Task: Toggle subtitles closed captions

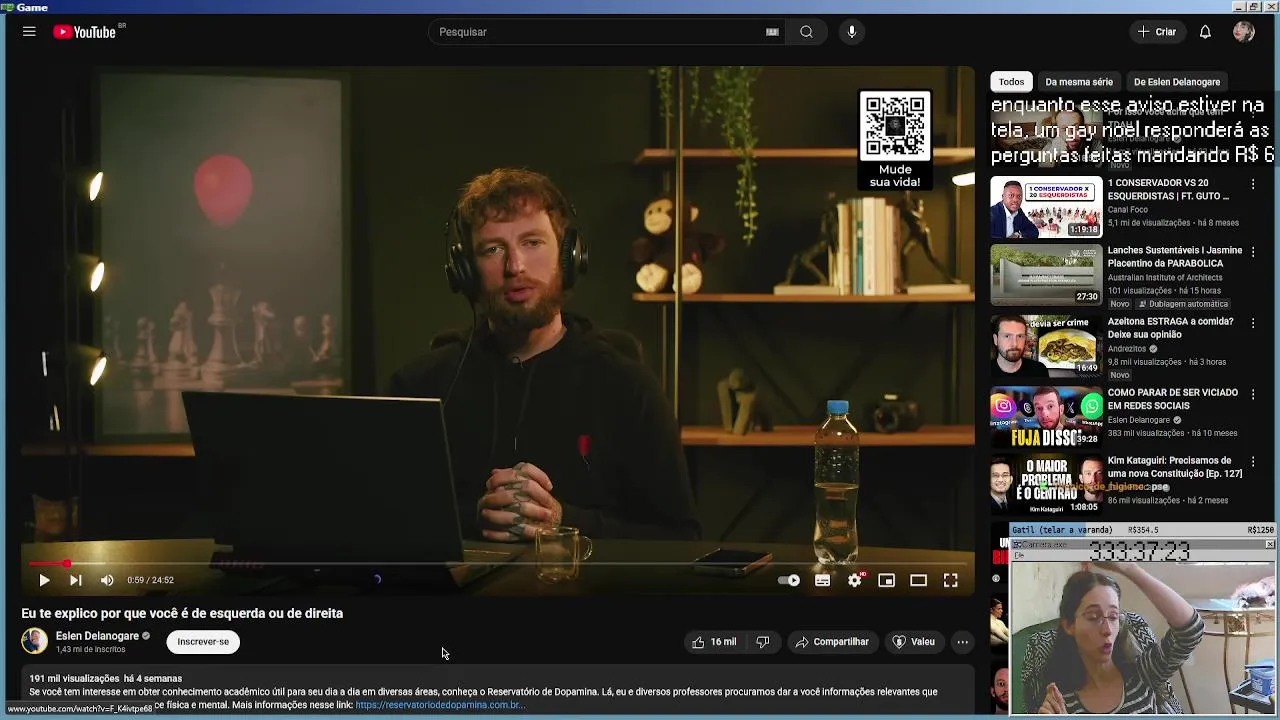Action: click(x=822, y=580)
